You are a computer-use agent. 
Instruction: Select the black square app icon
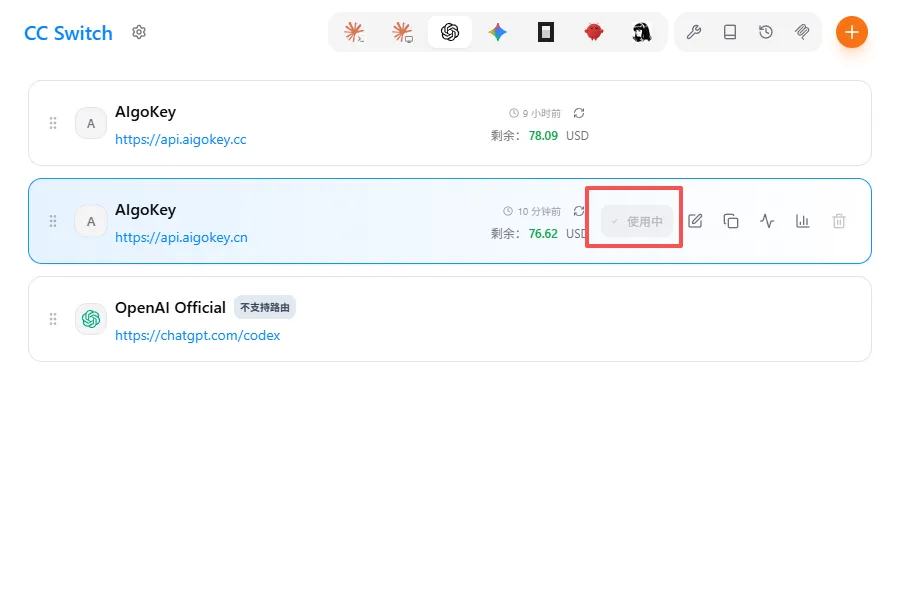pyautogui.click(x=546, y=32)
